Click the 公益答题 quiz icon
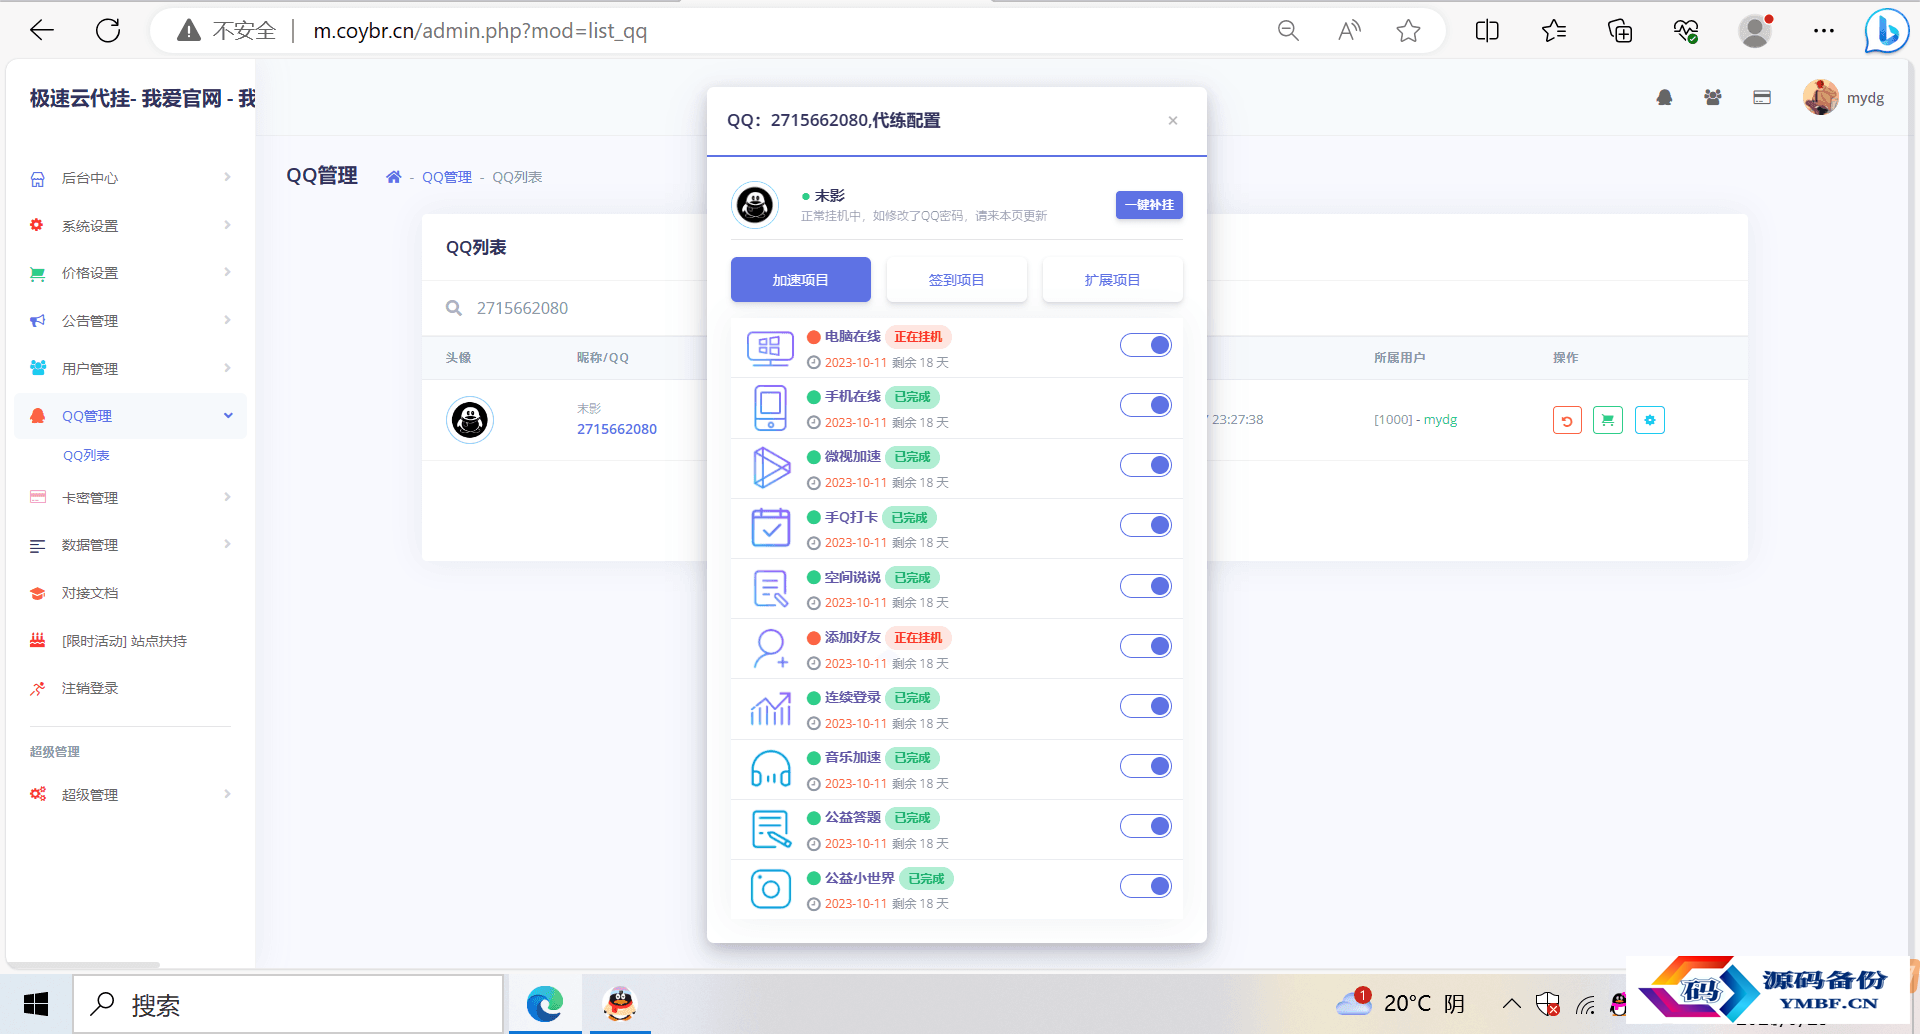This screenshot has width=1920, height=1034. click(x=770, y=829)
